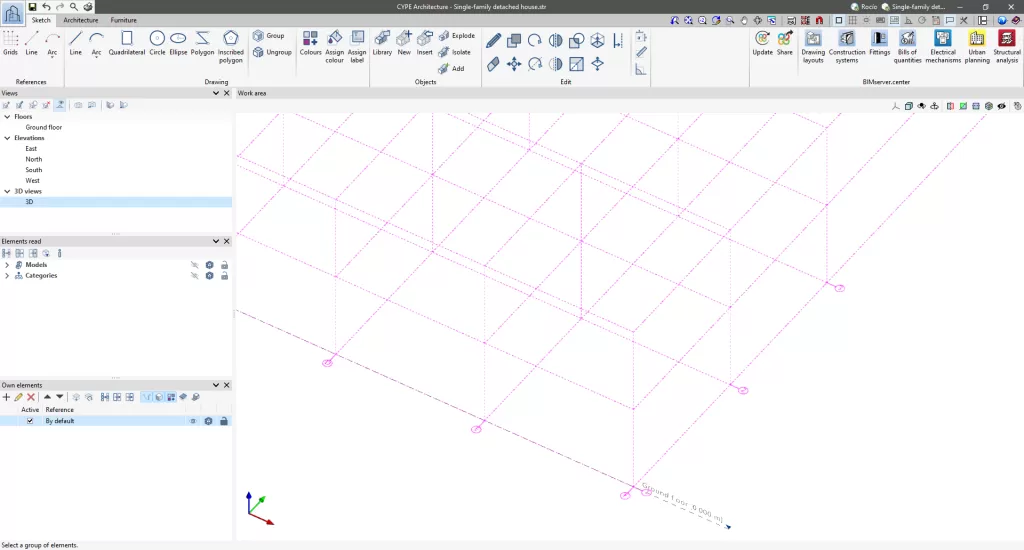Screen dimensions: 1024x550
Task: Open the Colours palette tool
Action: 310,43
